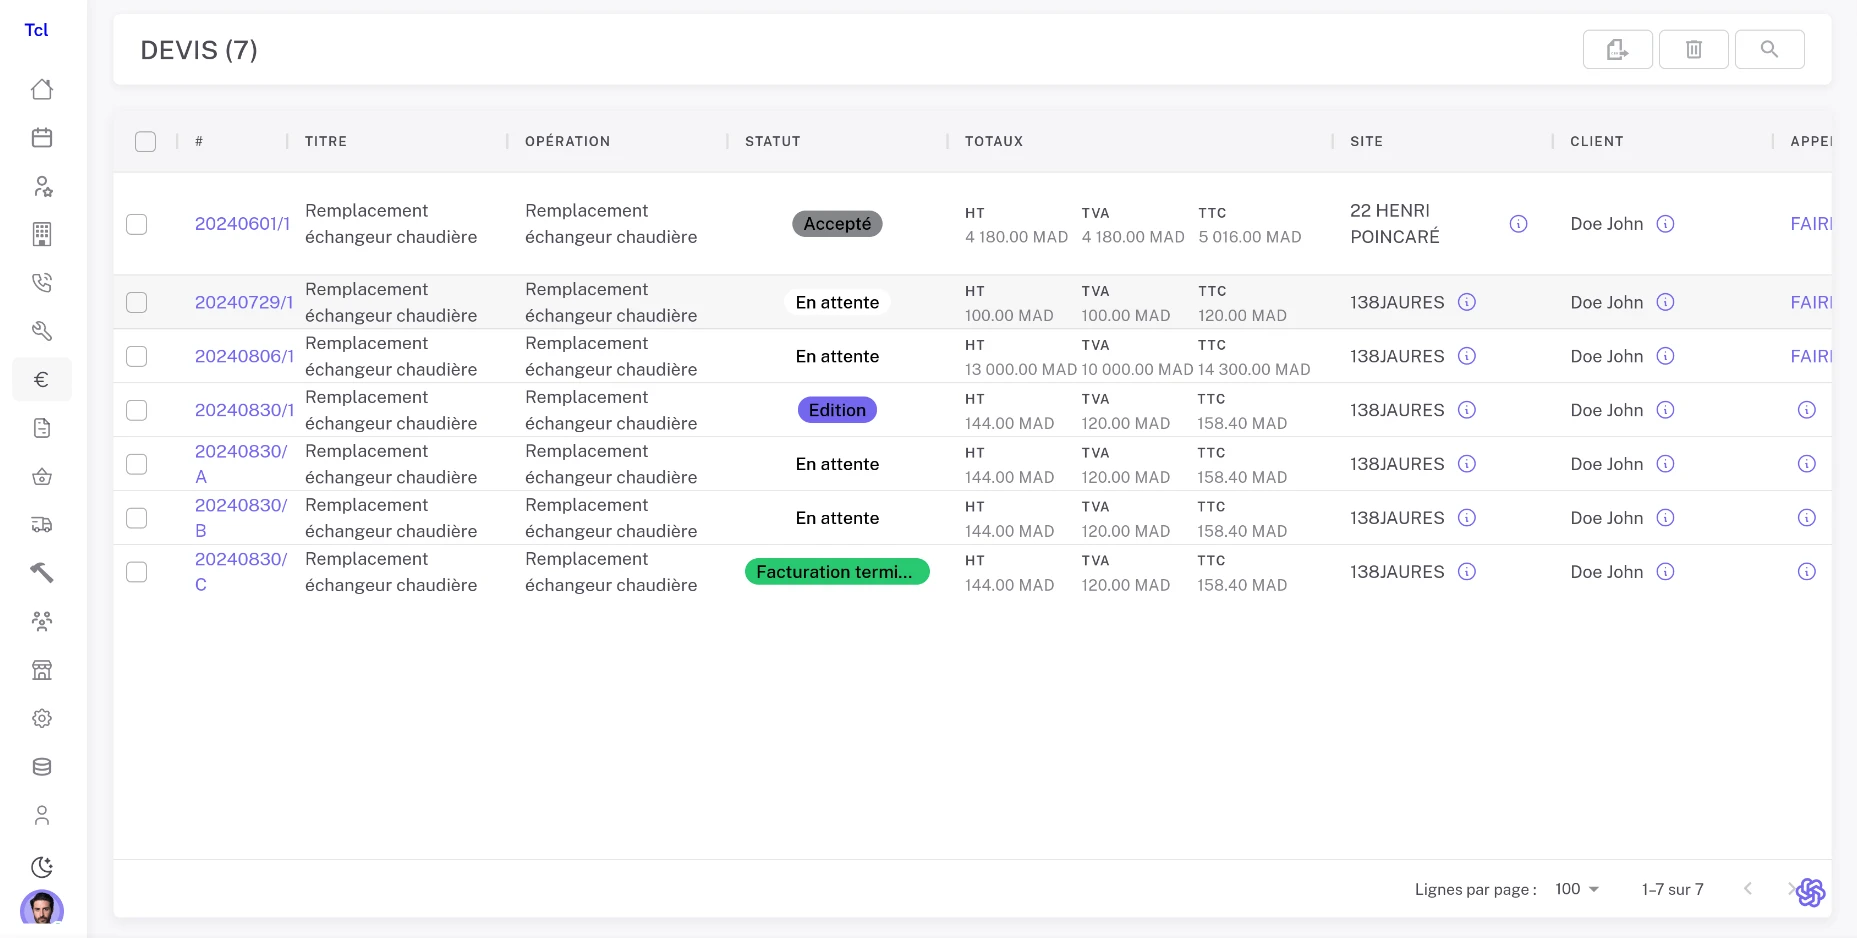The image size is (1857, 938).
Task: Click the user avatar picture
Action: (x=42, y=908)
